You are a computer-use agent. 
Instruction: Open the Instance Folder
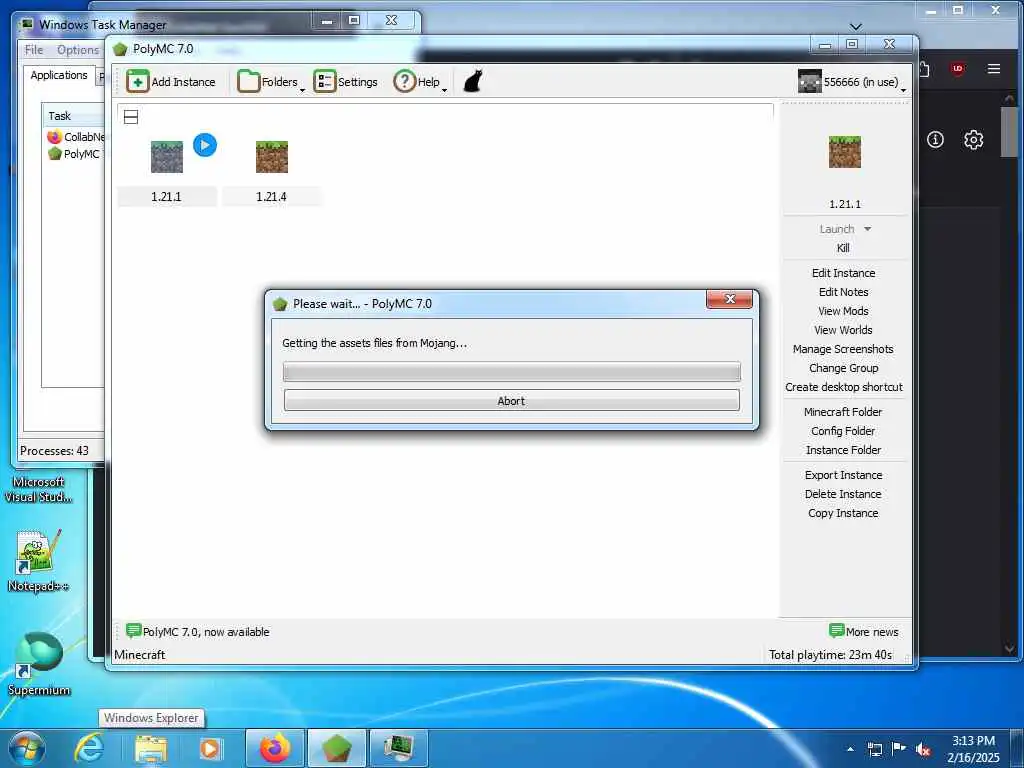843,450
